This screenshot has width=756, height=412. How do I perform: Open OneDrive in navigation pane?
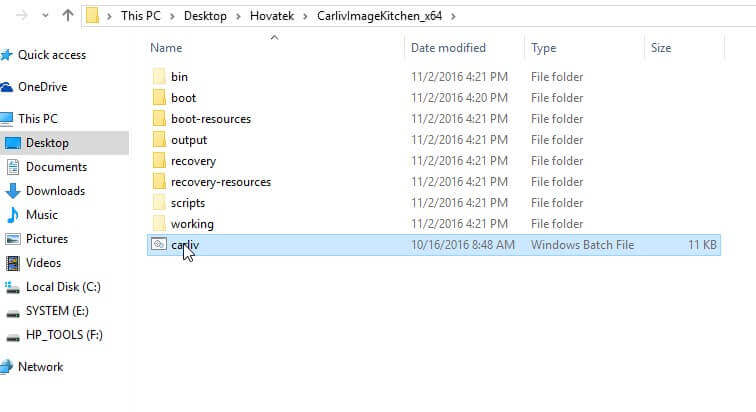42,87
